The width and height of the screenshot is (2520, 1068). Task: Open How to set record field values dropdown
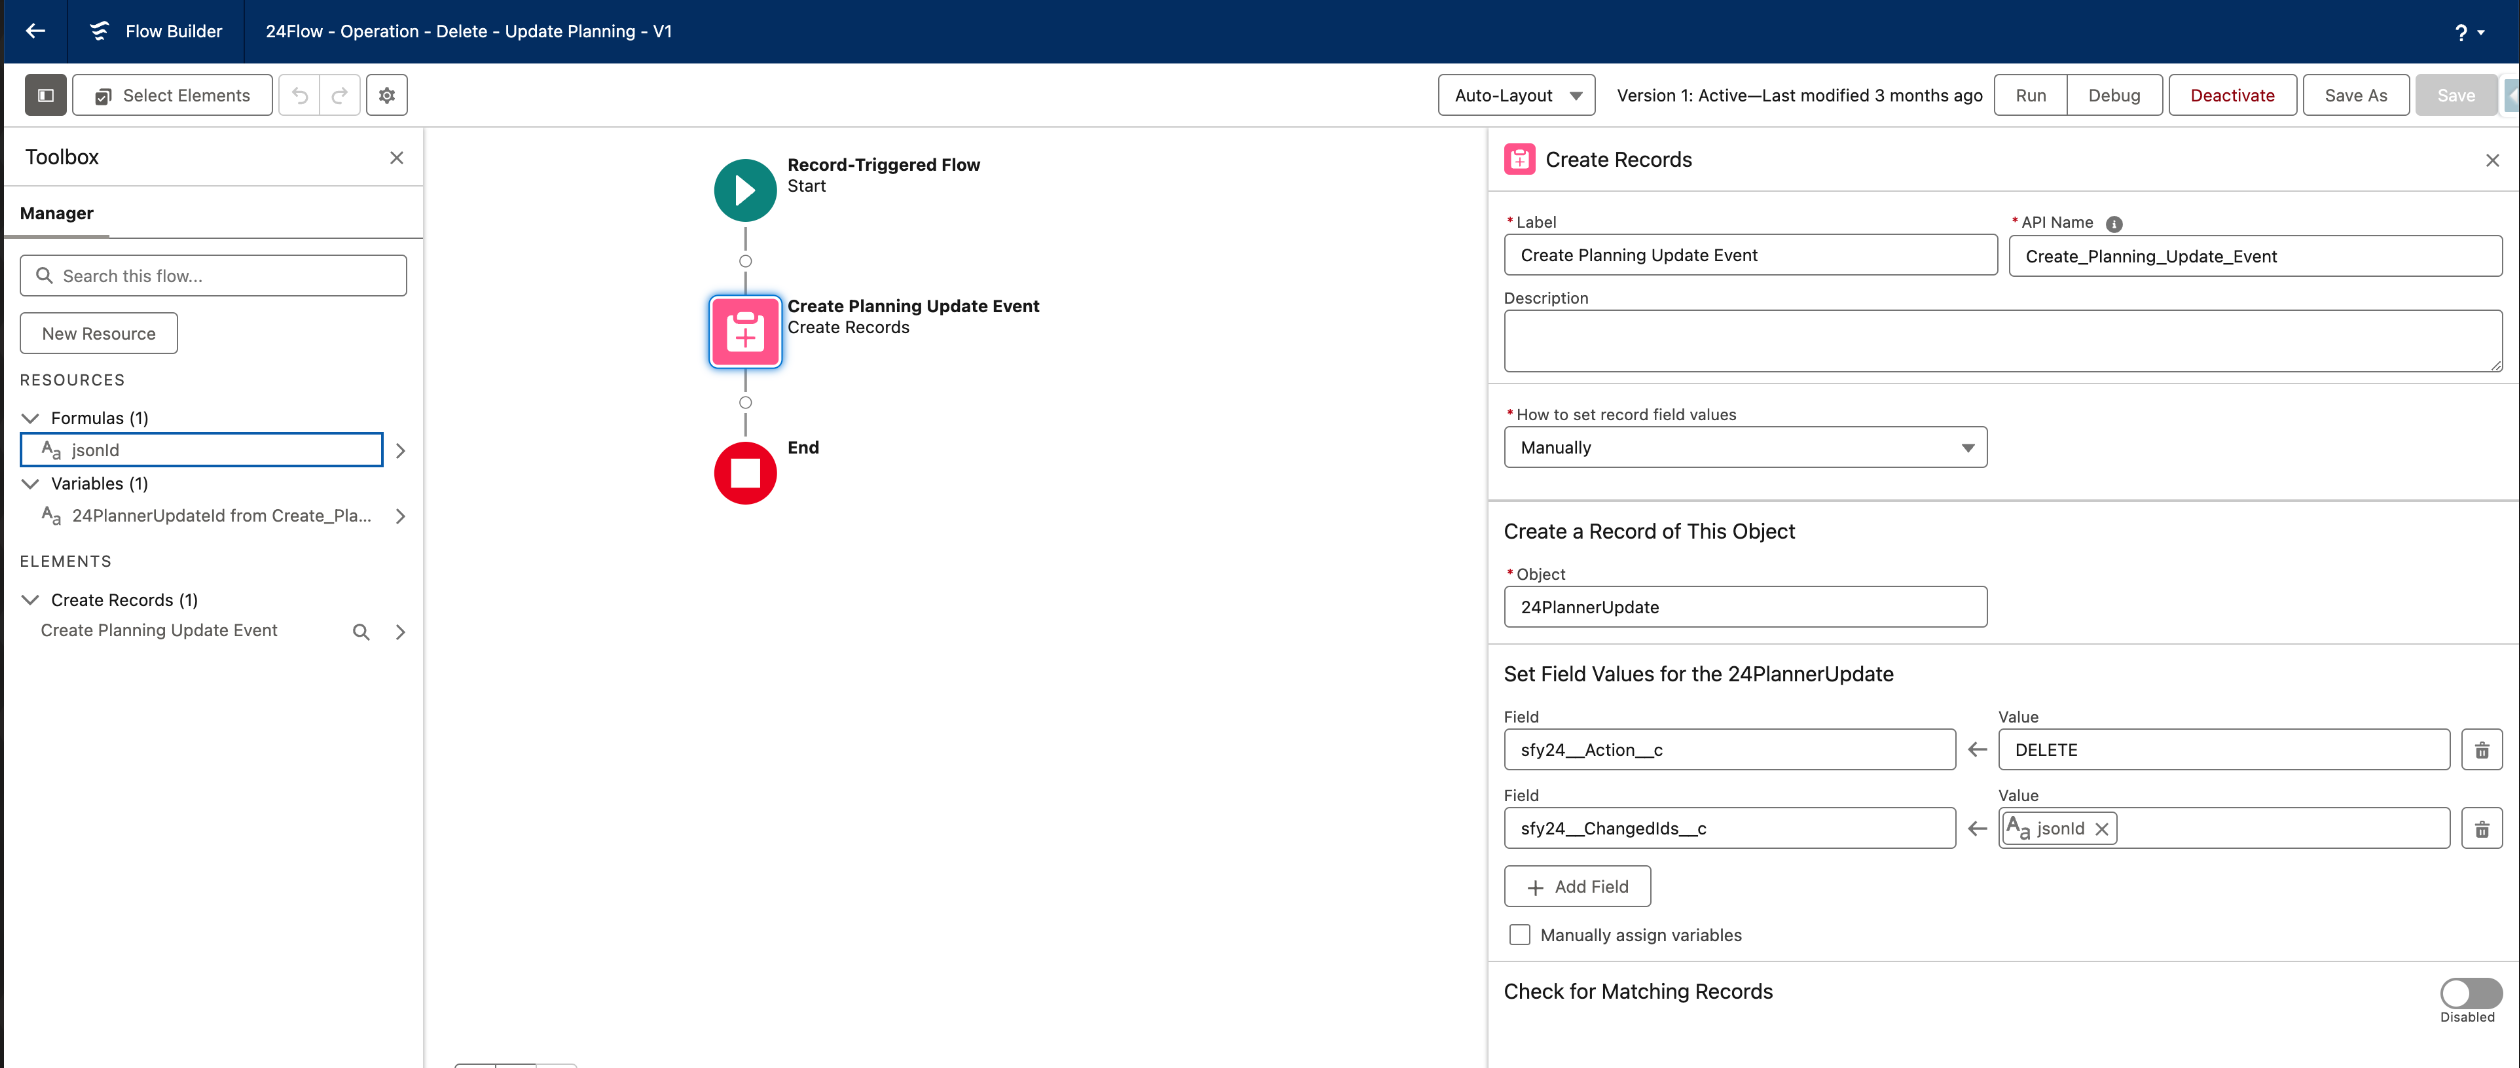pos(1745,448)
